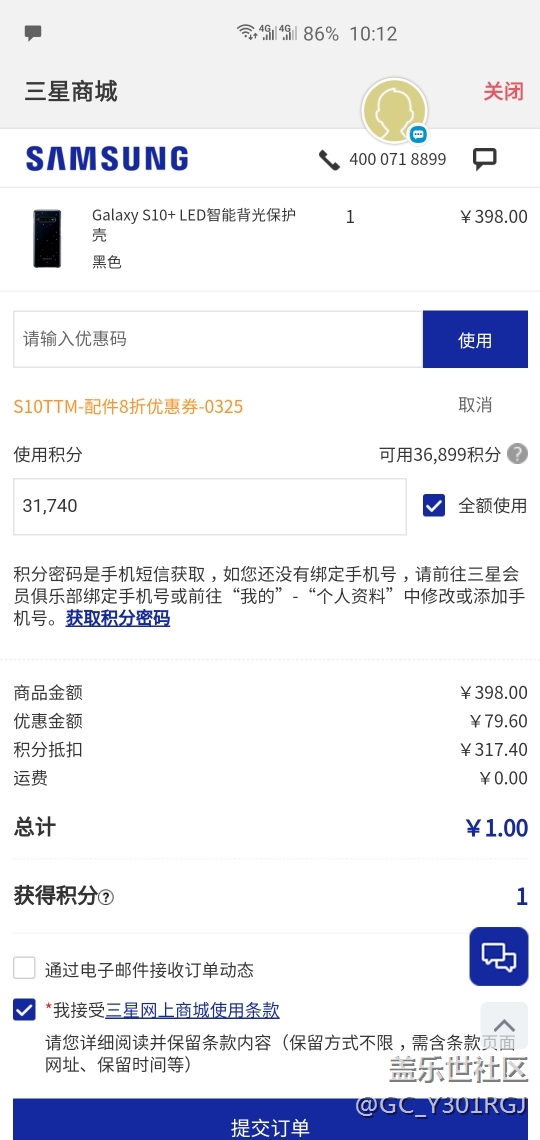The image size is (540, 1140).
Task: Click the question mark next to 获得积分
Action: 106,897
